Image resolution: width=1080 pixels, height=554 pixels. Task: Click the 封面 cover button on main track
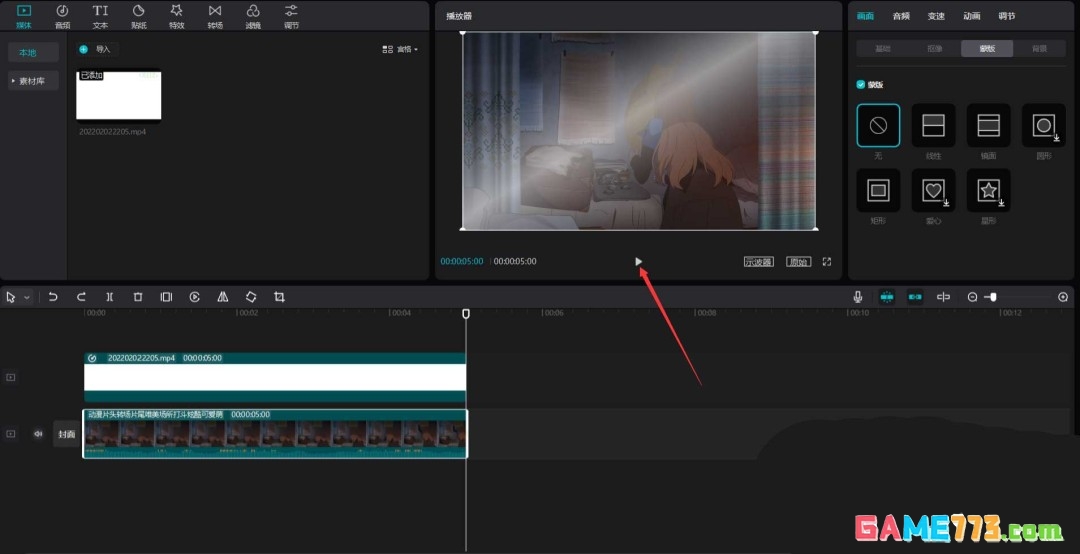[67, 434]
